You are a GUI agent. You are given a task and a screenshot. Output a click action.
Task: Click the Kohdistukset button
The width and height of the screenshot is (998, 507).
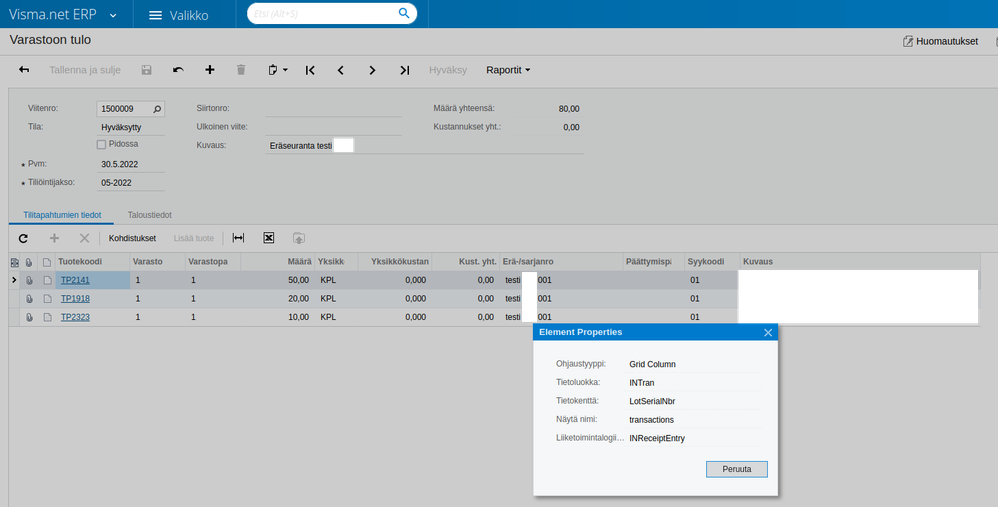[132, 238]
